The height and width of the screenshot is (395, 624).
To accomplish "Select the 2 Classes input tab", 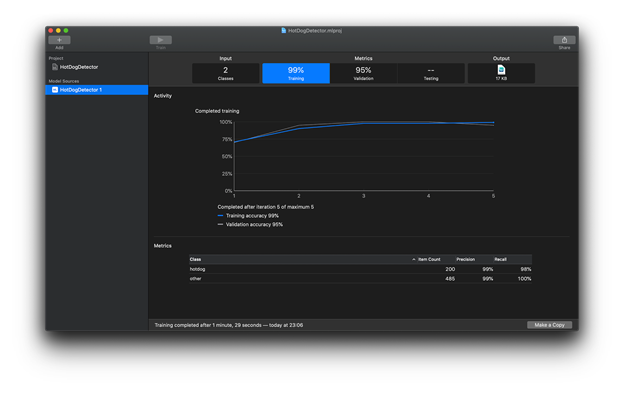I will 225,73.
